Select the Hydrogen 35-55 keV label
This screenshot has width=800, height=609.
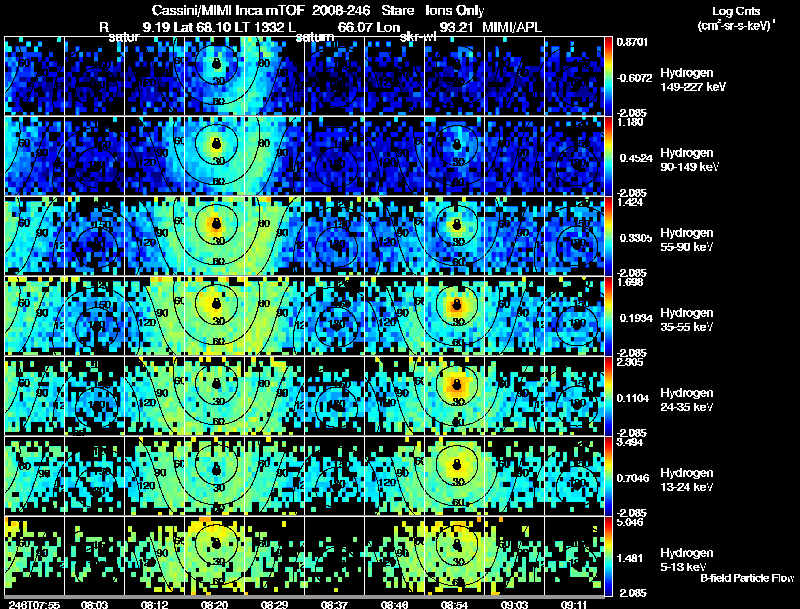point(687,320)
